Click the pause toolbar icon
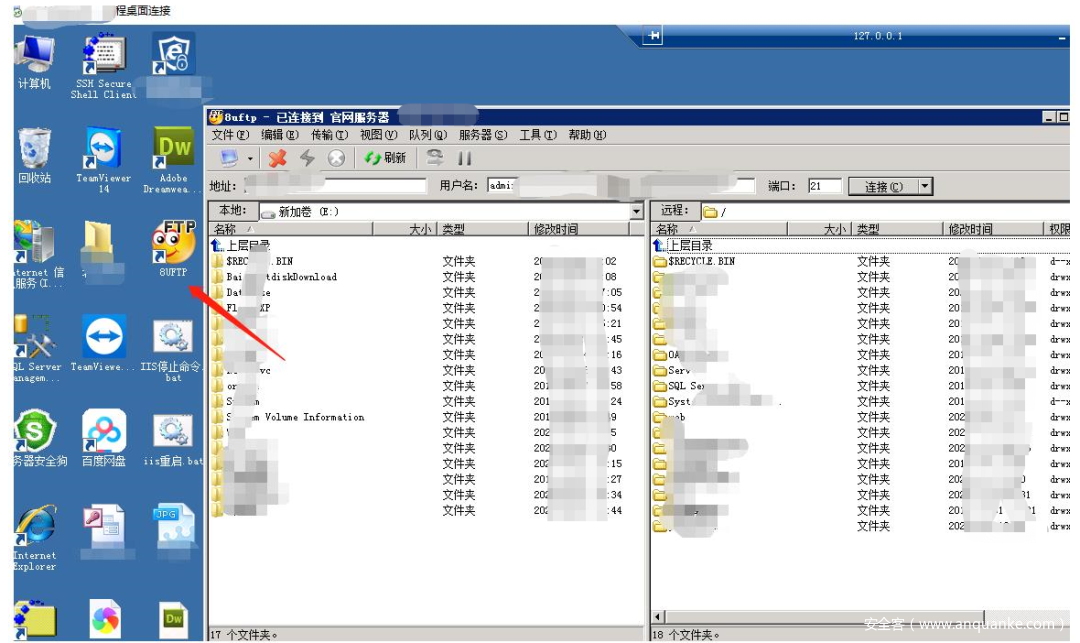The image size is (1080, 643). [x=465, y=158]
